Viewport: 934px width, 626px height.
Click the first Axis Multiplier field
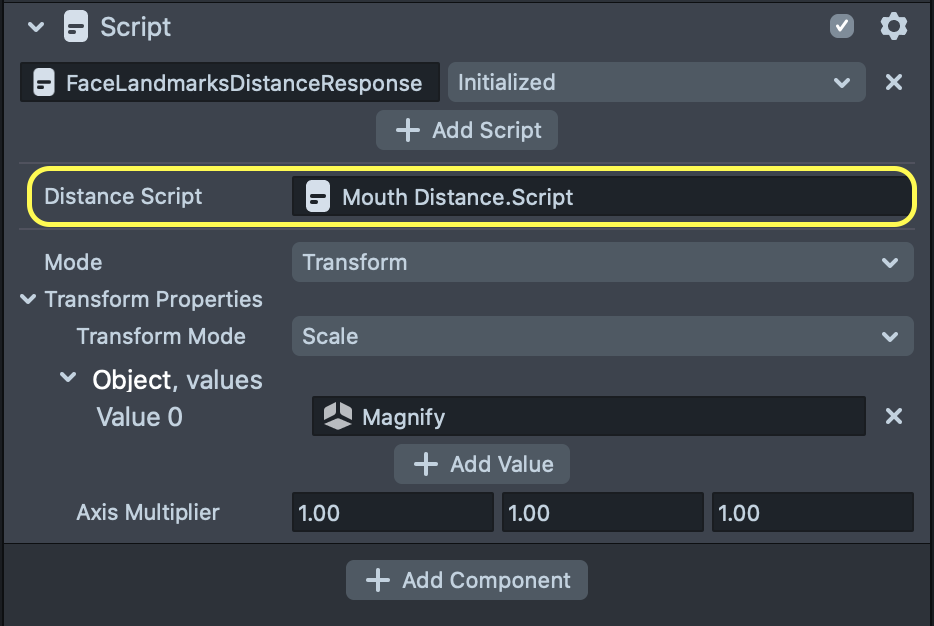click(392, 513)
